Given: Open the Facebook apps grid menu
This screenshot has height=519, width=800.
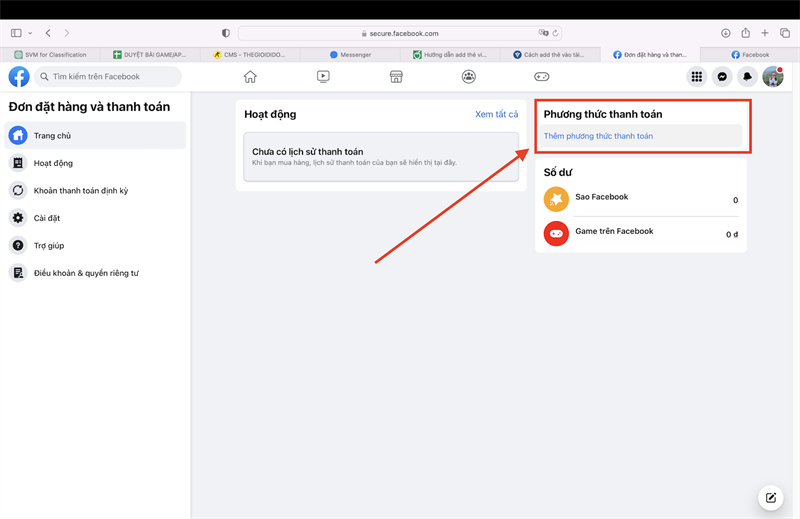Looking at the screenshot, I should pos(697,77).
